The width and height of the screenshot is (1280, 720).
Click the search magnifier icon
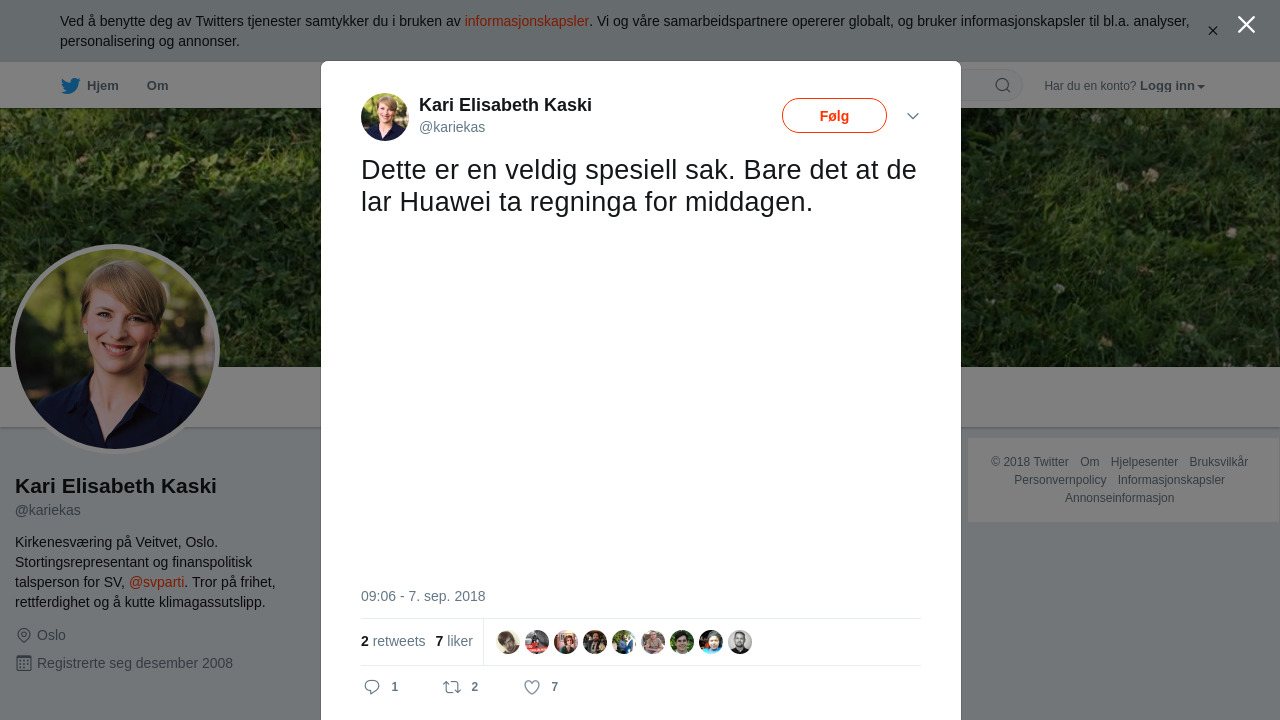1003,86
